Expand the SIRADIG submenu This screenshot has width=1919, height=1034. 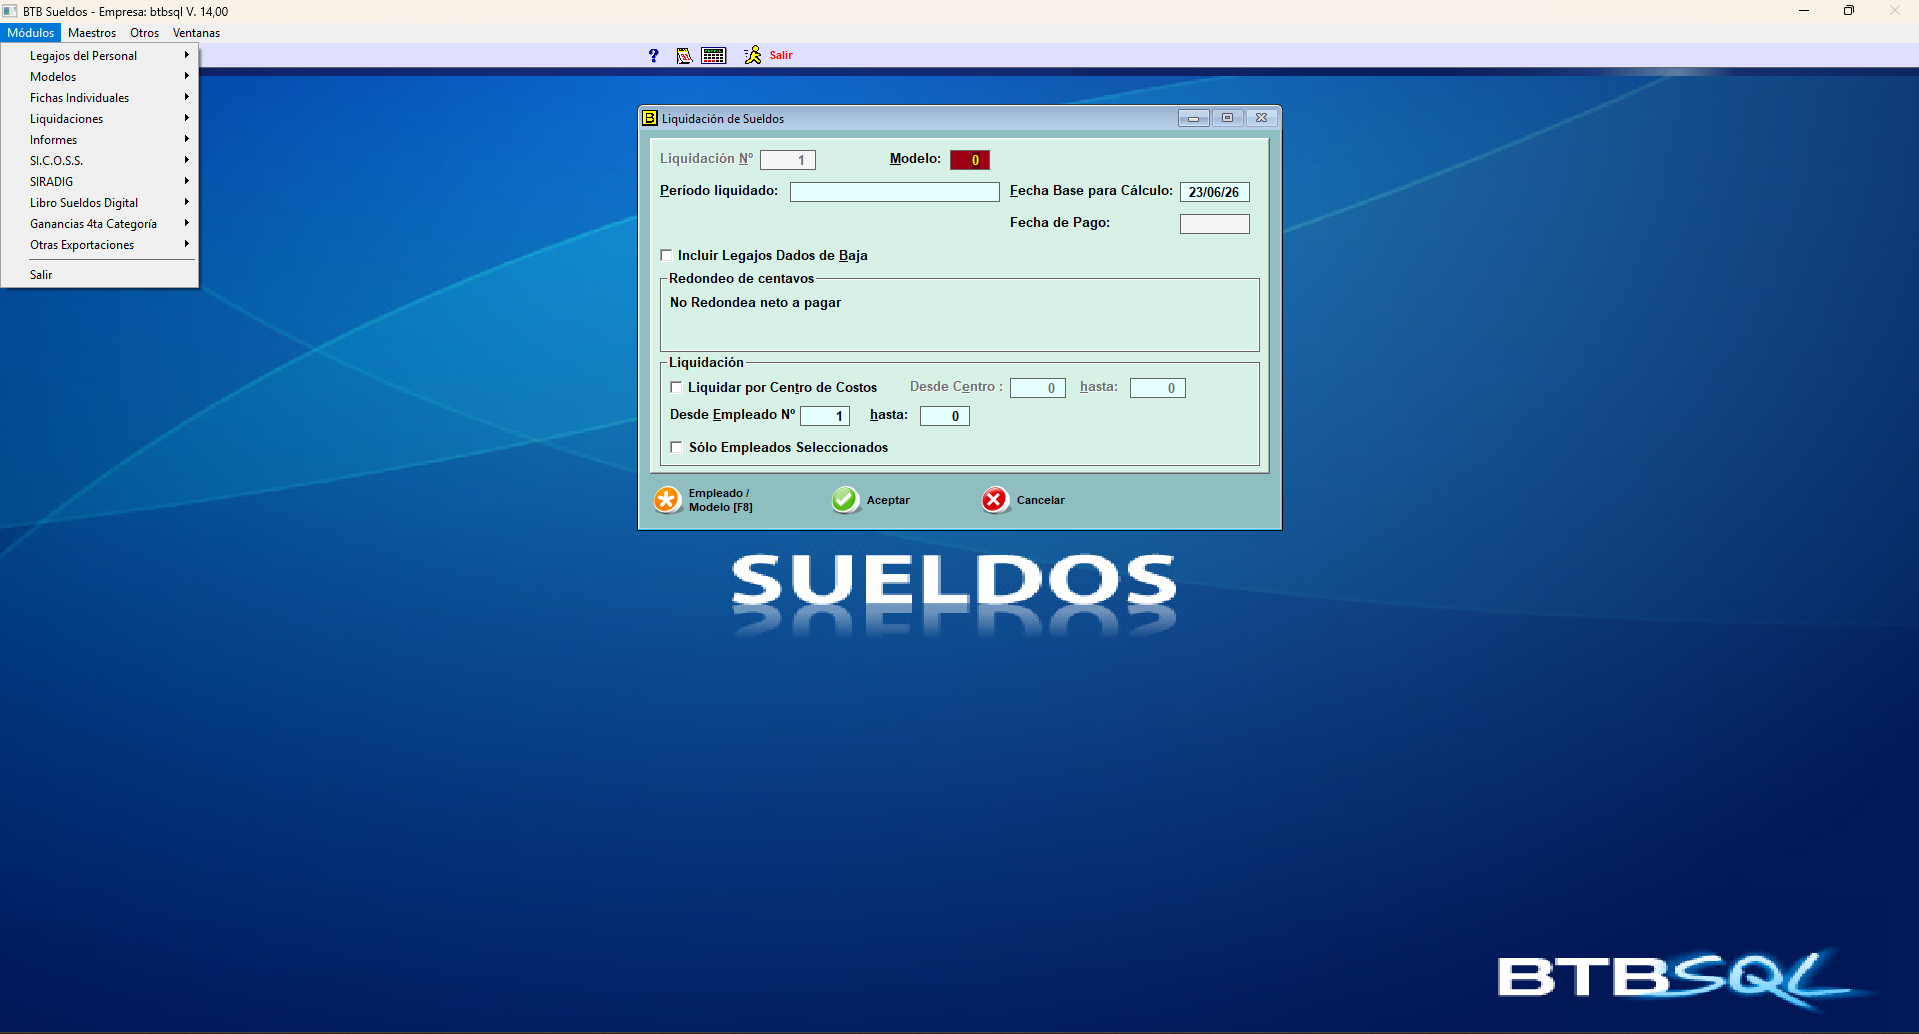pyautogui.click(x=99, y=182)
